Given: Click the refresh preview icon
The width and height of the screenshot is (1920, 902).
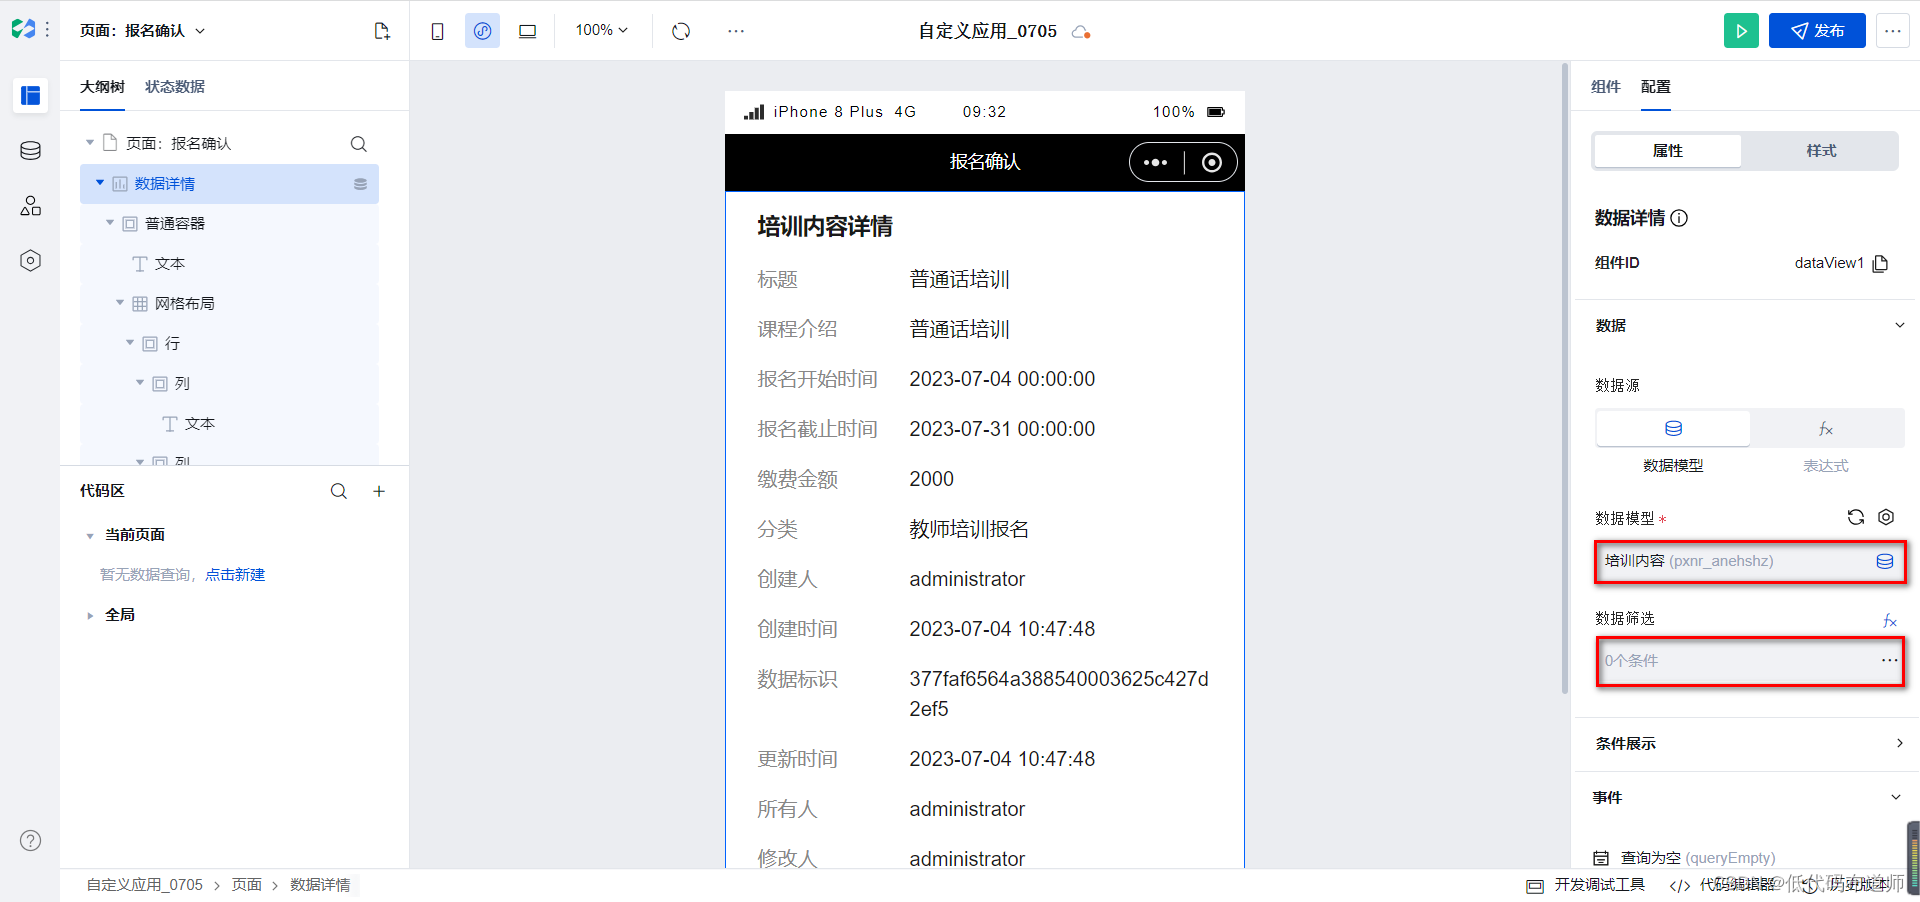Looking at the screenshot, I should click(x=681, y=31).
